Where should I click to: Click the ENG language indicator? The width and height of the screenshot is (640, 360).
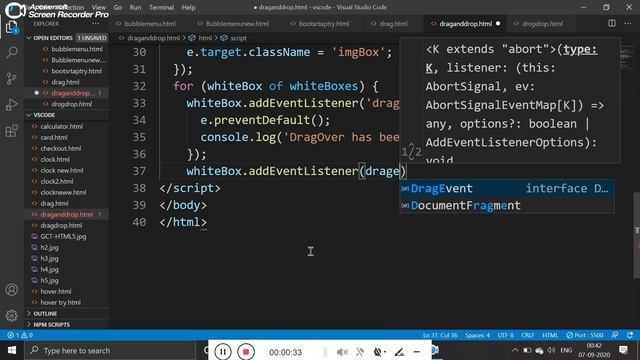566,350
